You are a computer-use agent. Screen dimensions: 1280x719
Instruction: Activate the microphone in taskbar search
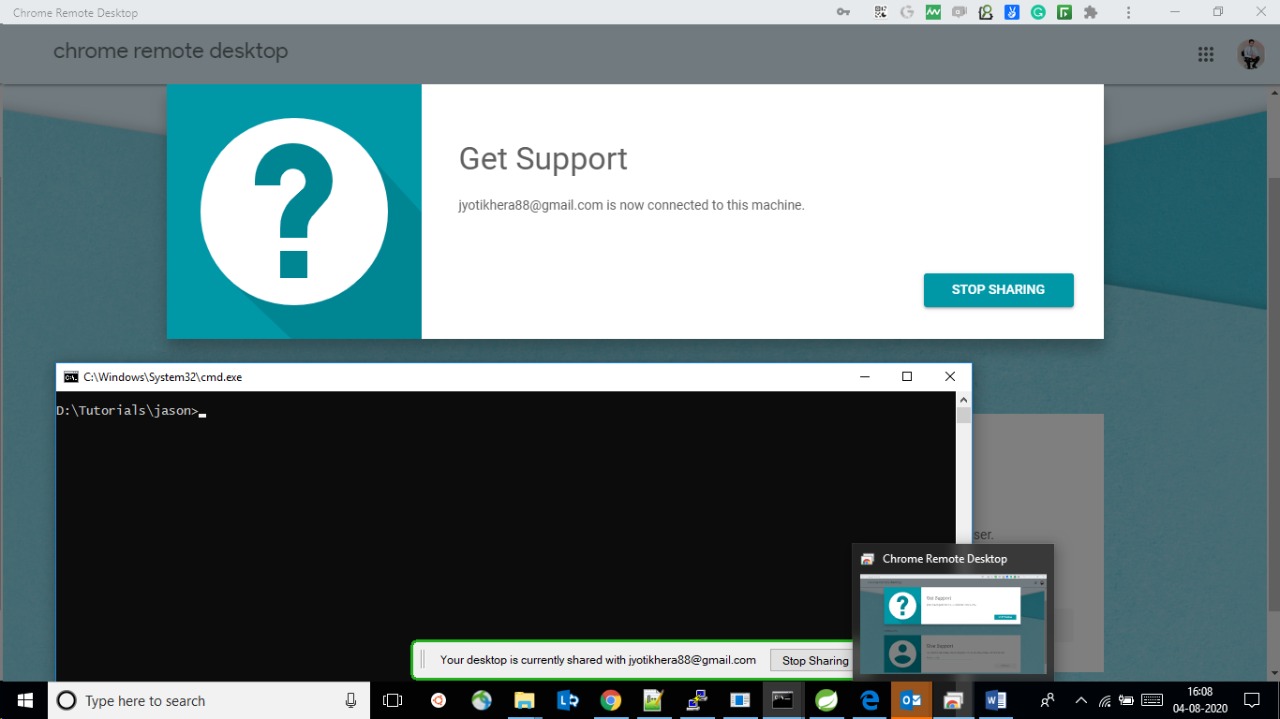click(x=351, y=700)
